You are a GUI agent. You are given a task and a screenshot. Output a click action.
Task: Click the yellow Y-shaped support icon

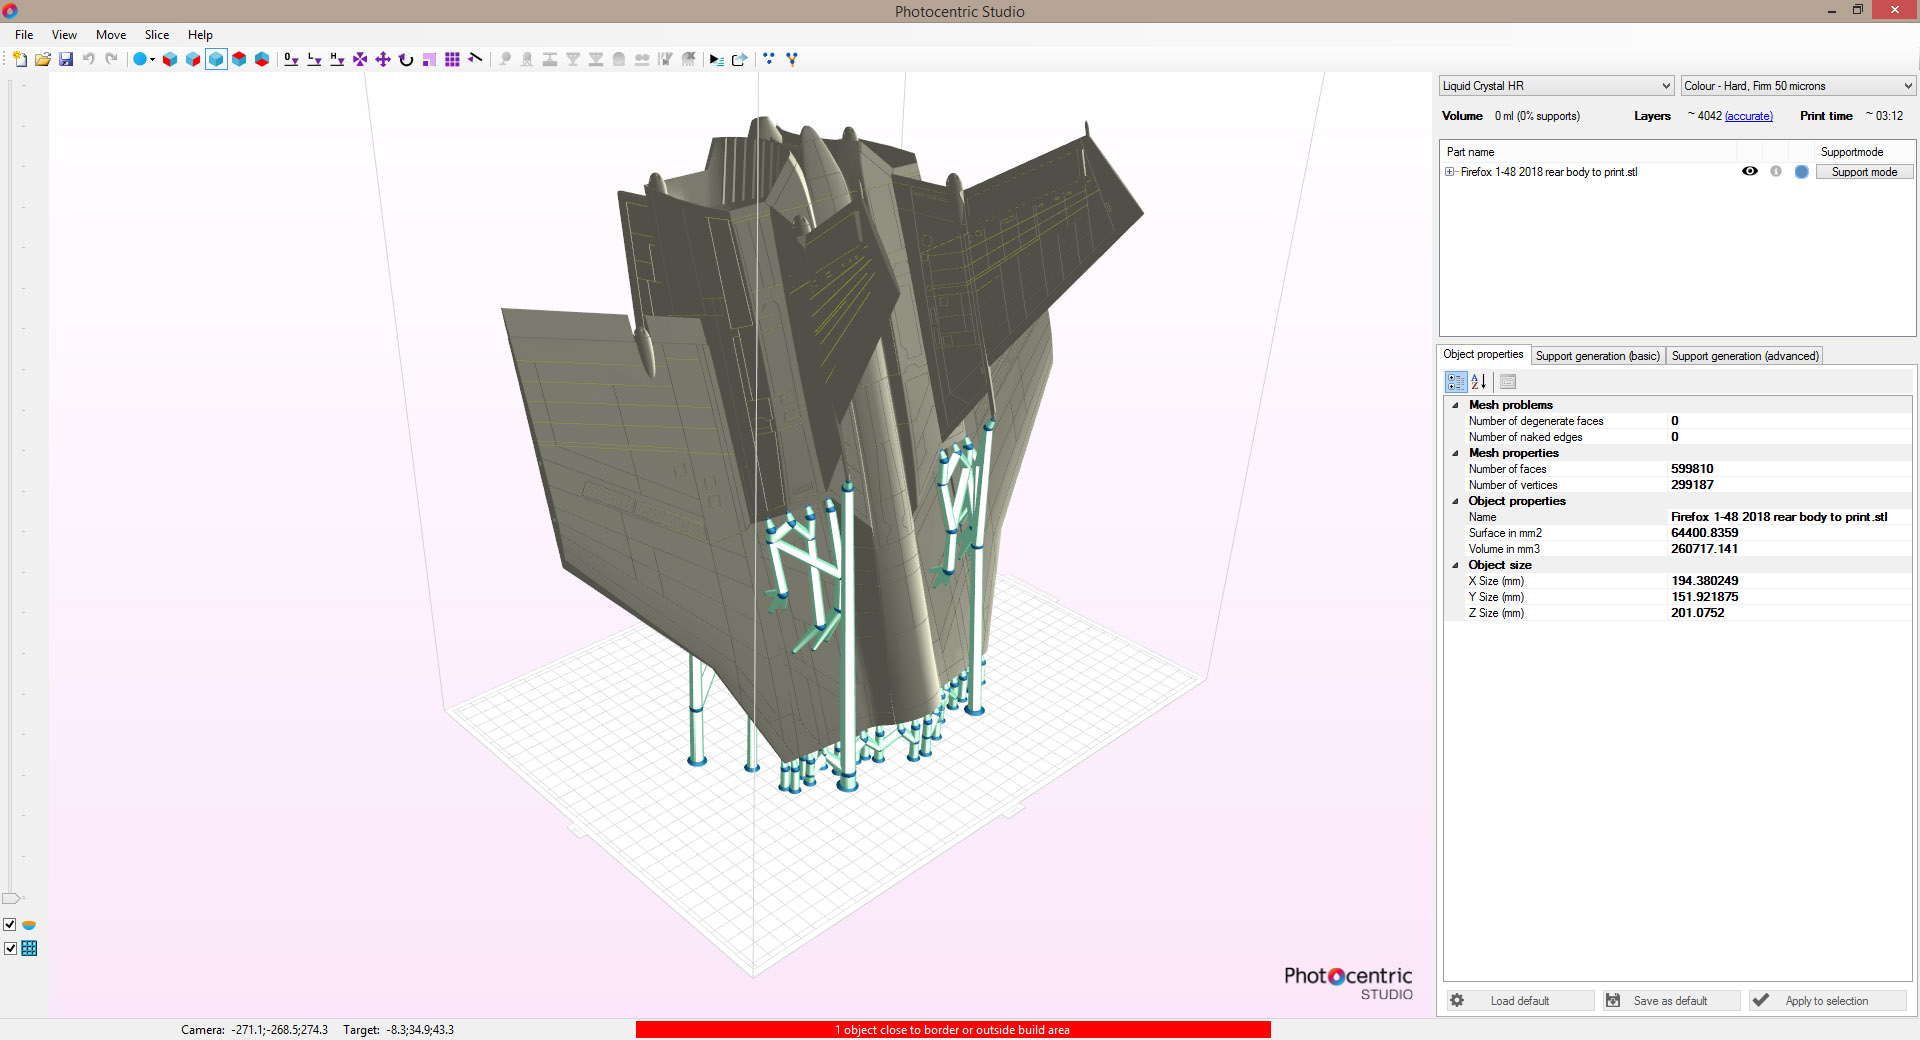tap(791, 59)
